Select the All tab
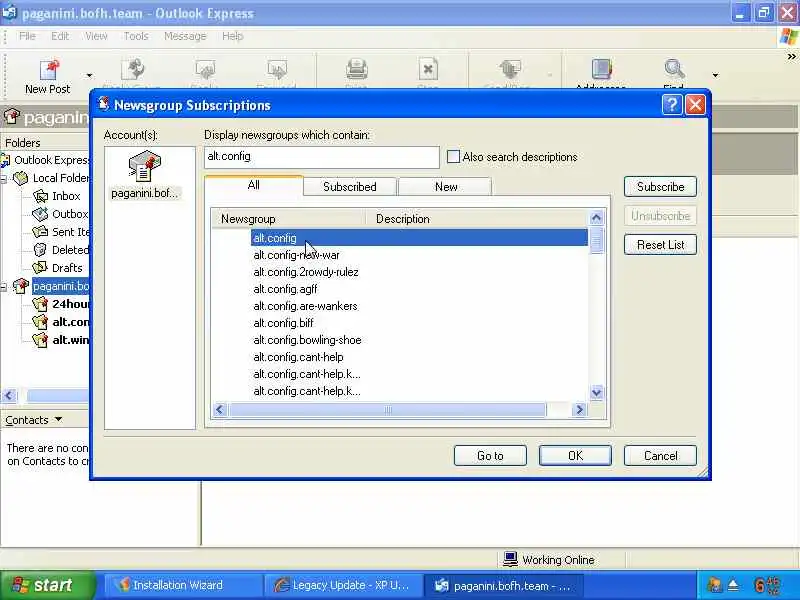Screen dimensions: 800x600 [254, 185]
